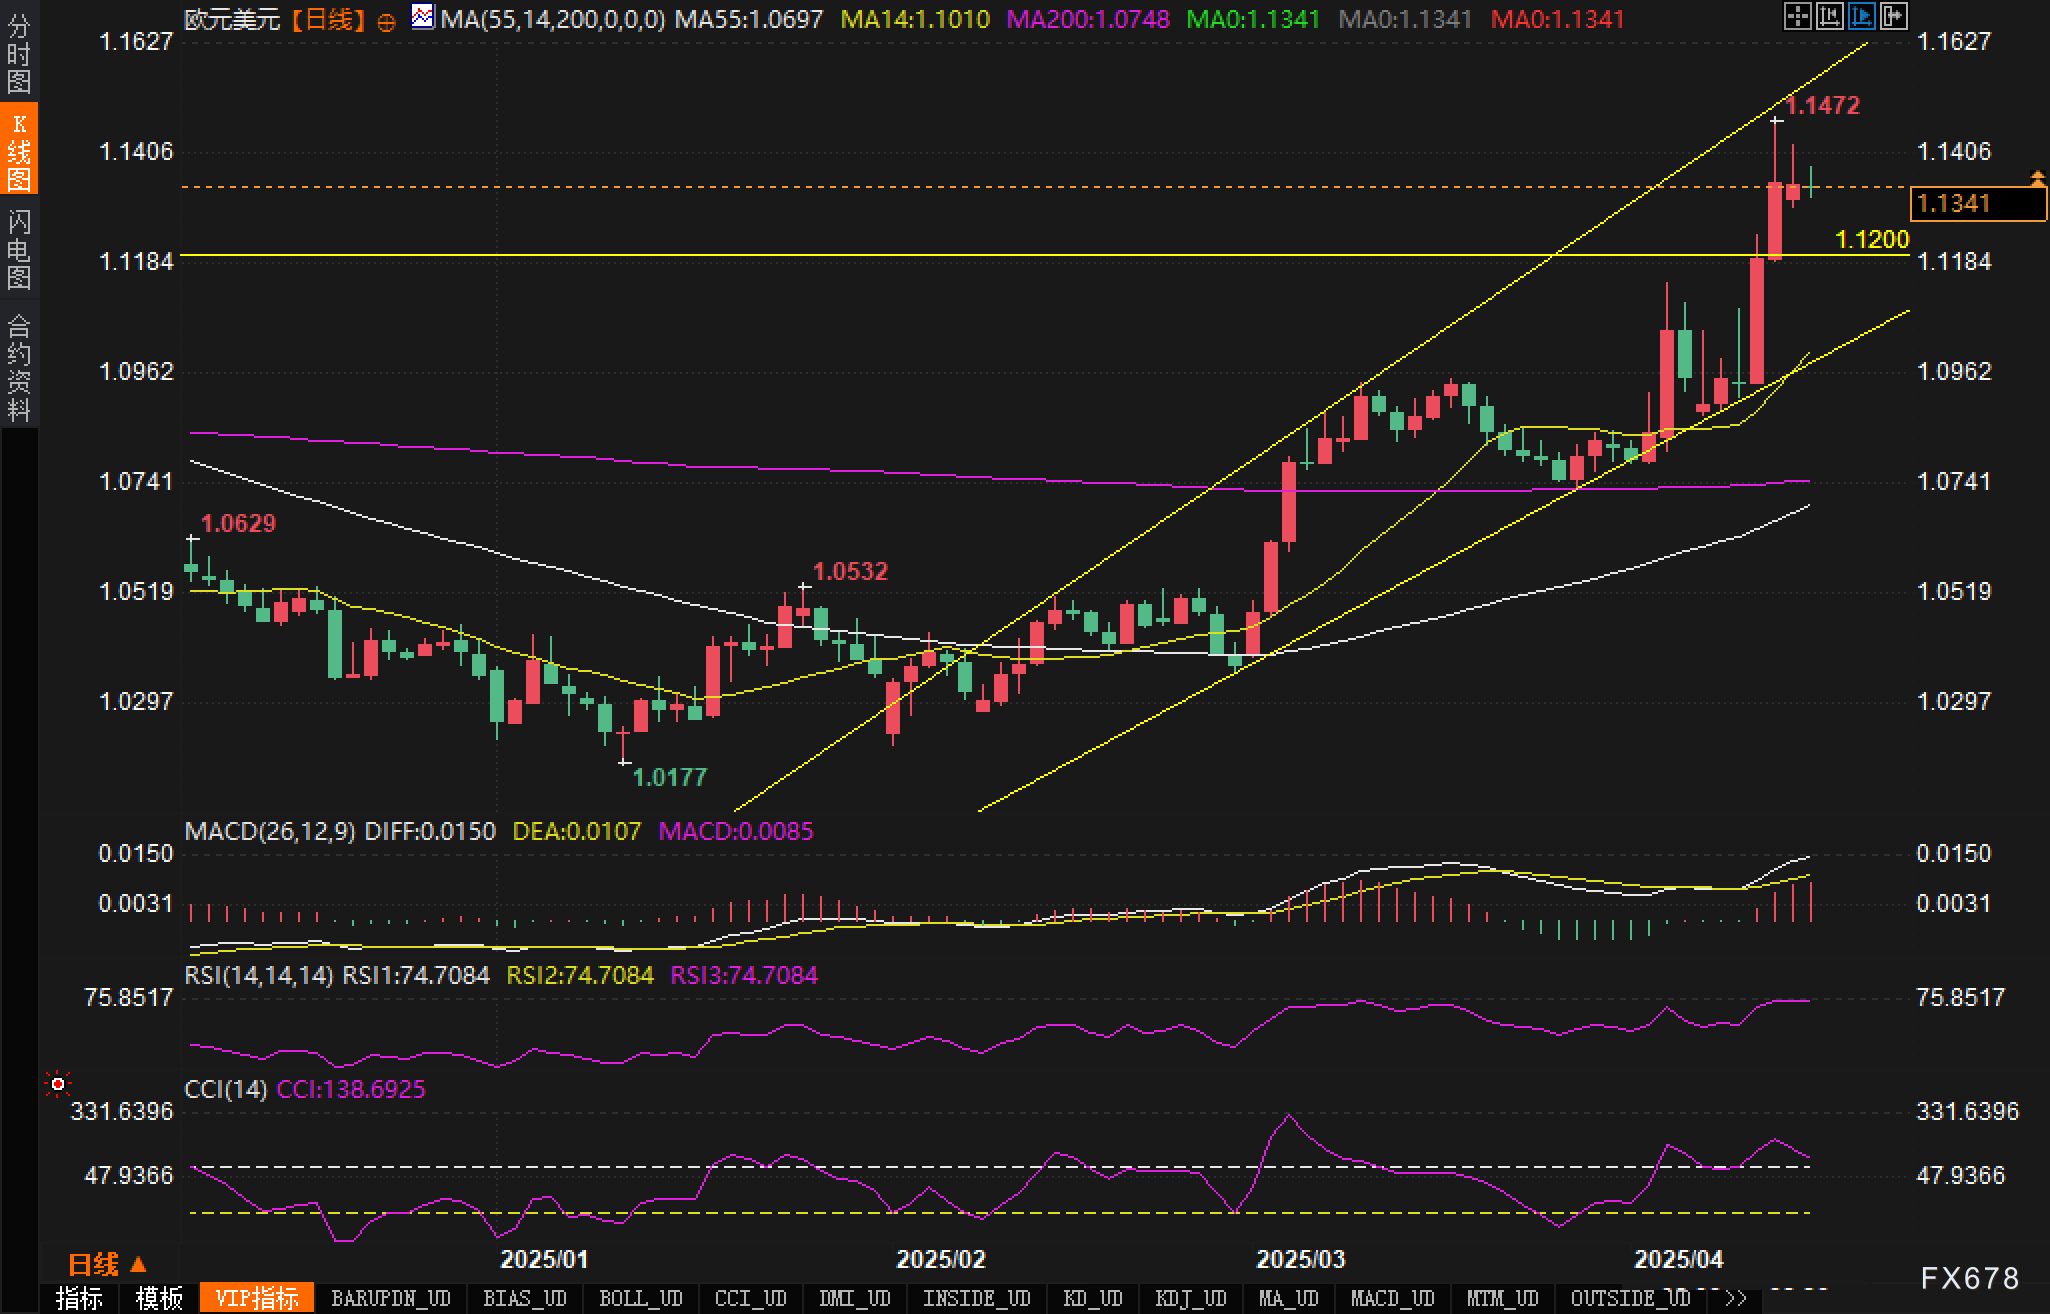2050x1314 pixels.
Task: Click the scroll-right arrow chart icon
Action: coord(1893,15)
